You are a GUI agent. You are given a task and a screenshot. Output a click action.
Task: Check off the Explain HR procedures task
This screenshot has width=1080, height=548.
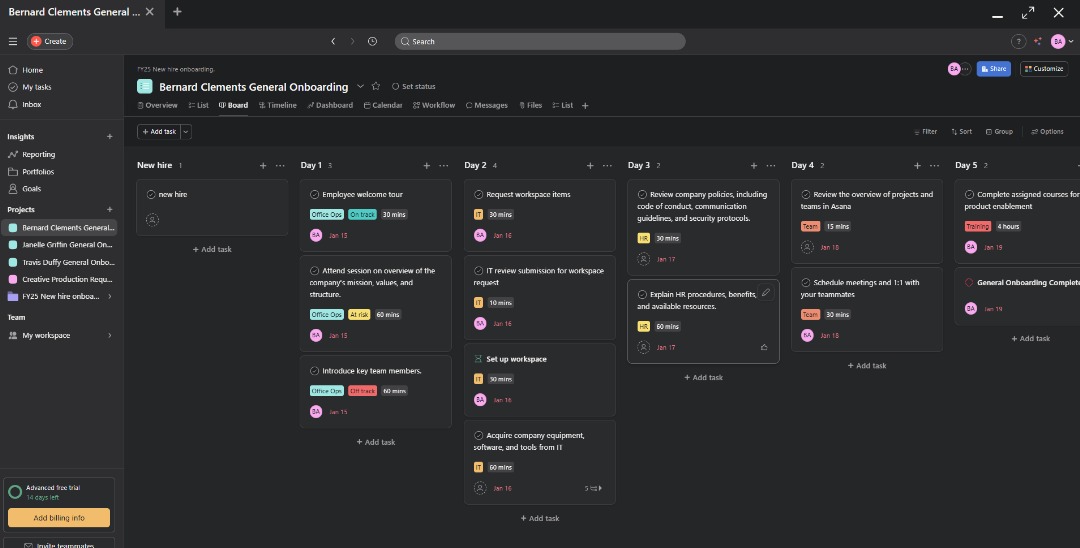coord(643,295)
